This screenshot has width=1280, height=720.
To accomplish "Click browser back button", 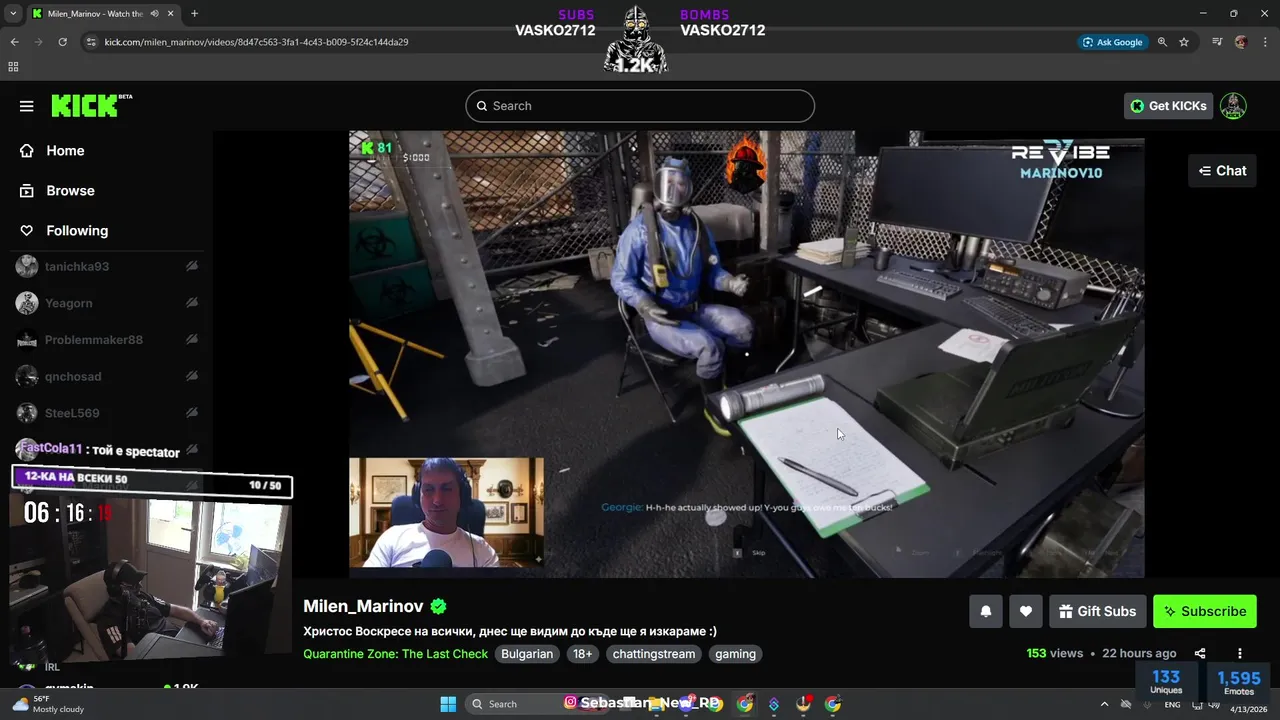I will [14, 42].
